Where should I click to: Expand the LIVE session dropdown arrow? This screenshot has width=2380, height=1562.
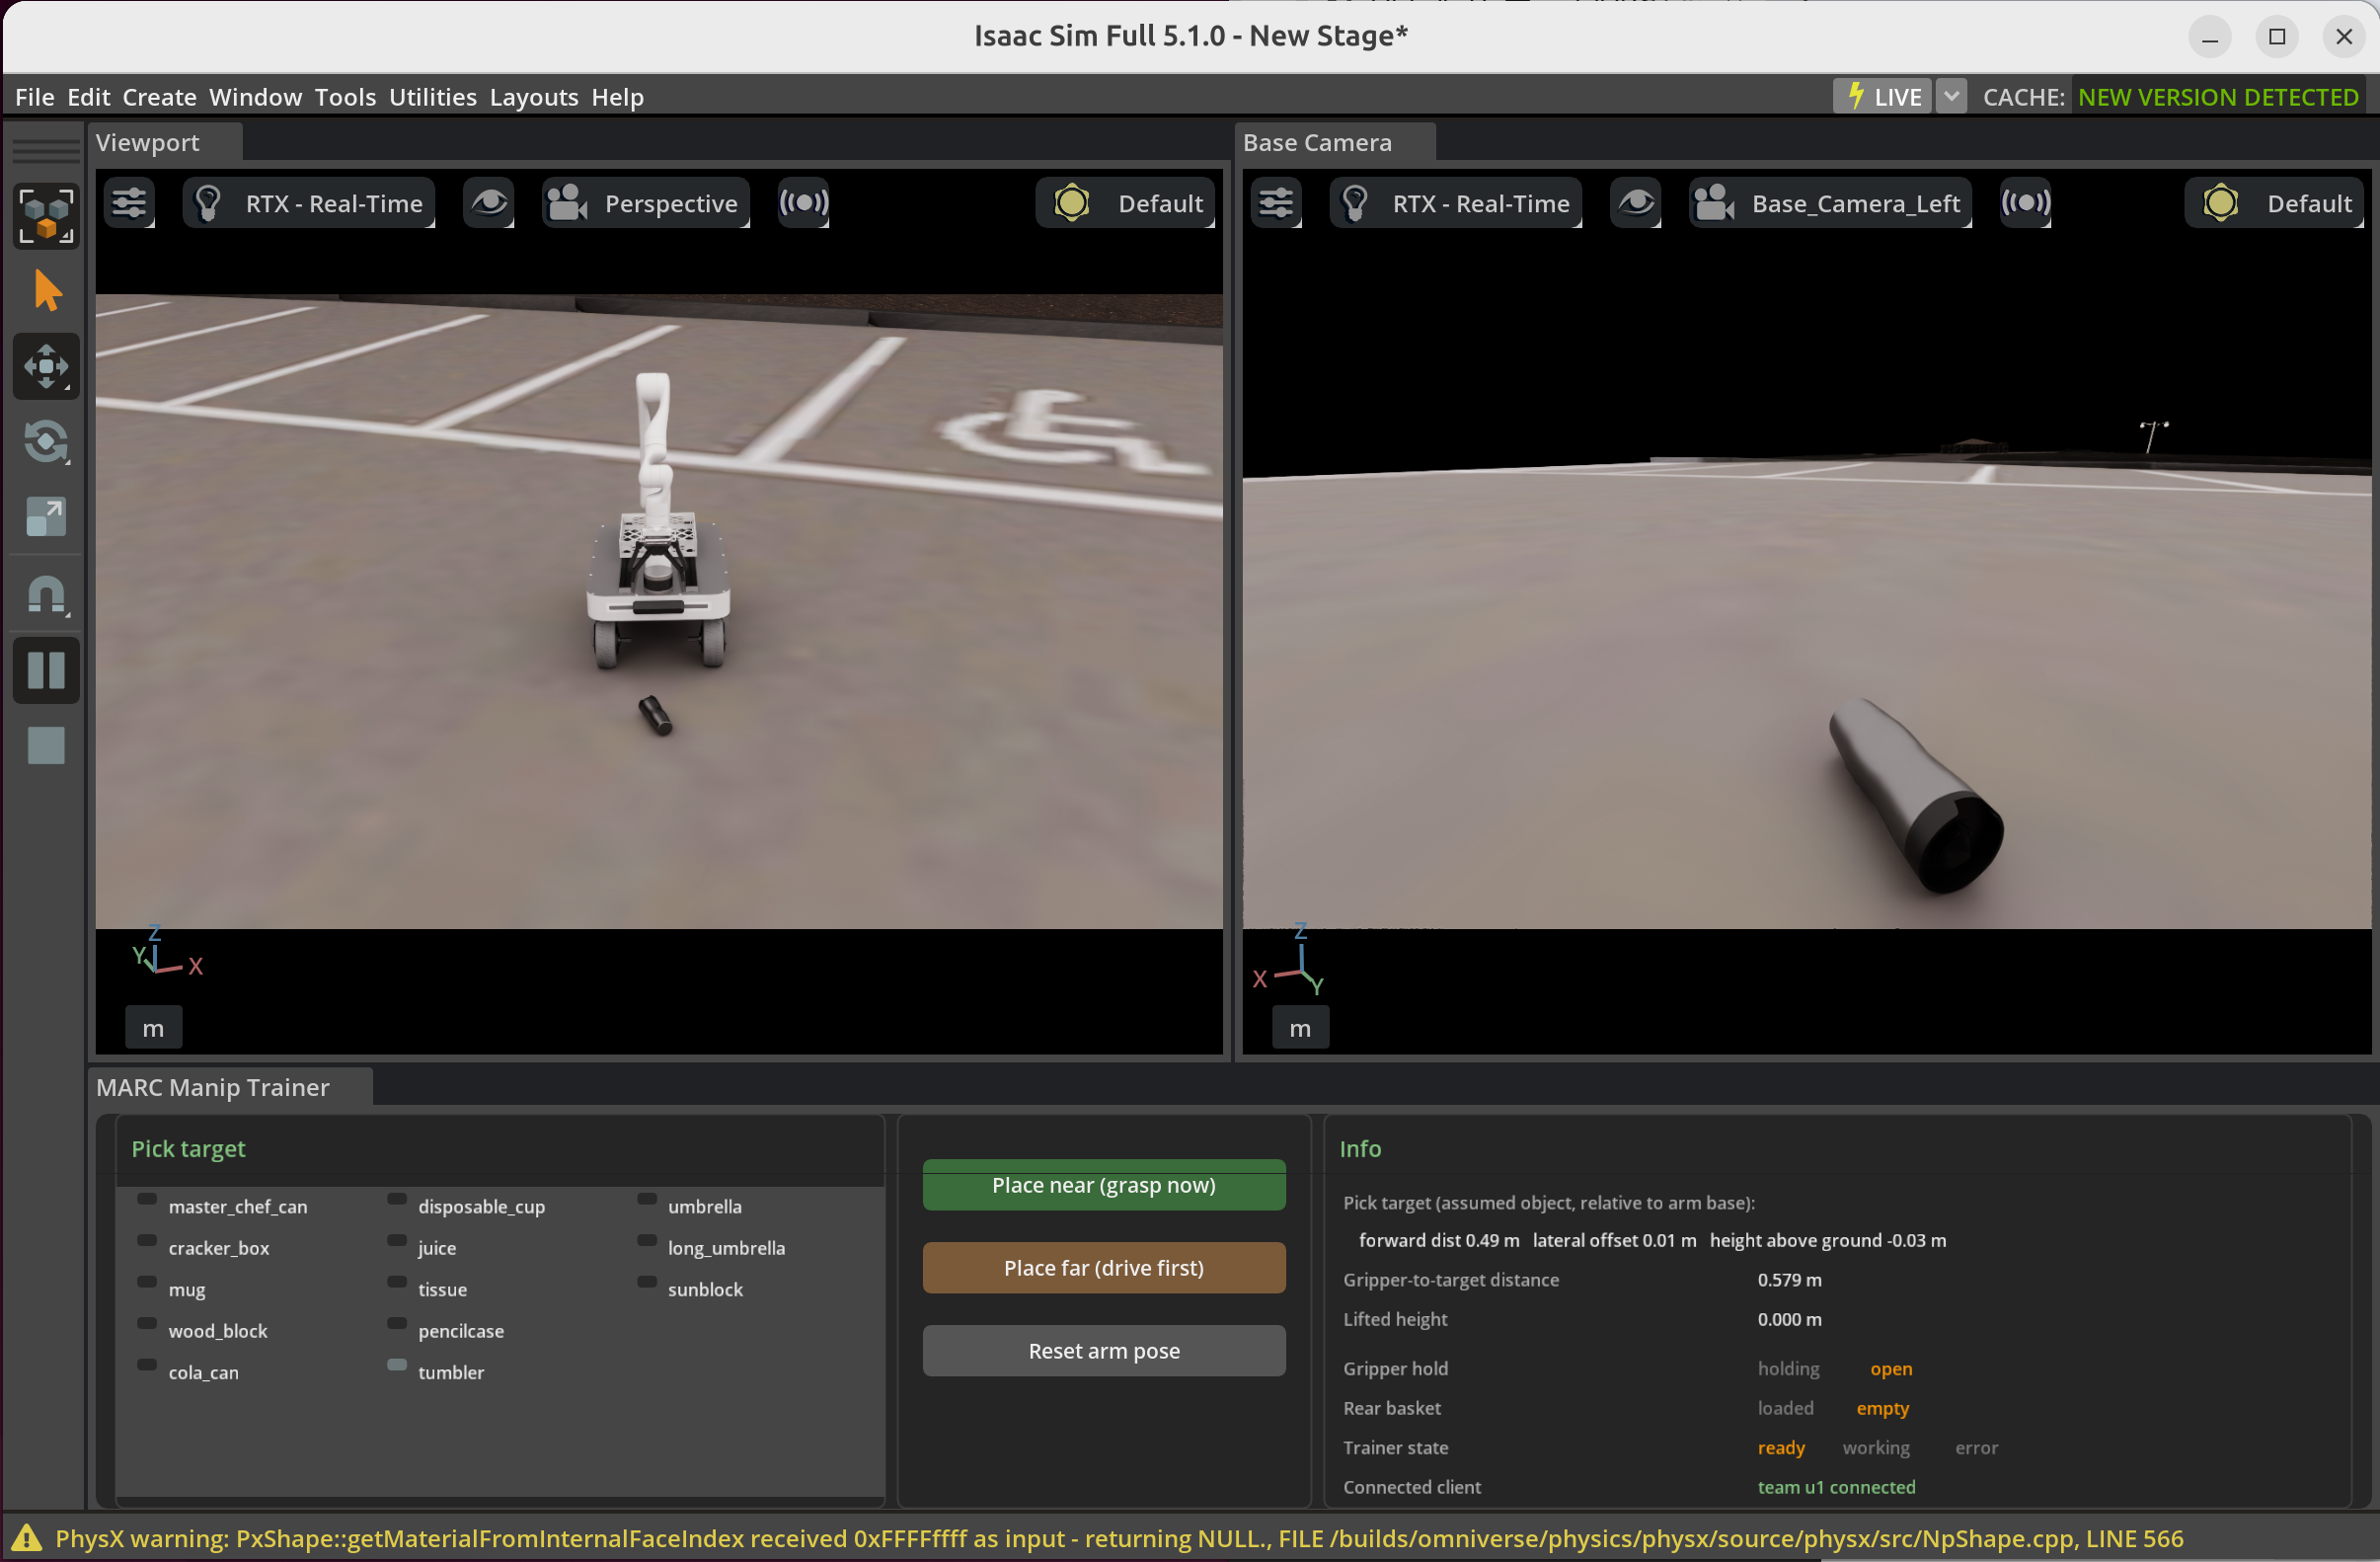1951,97
